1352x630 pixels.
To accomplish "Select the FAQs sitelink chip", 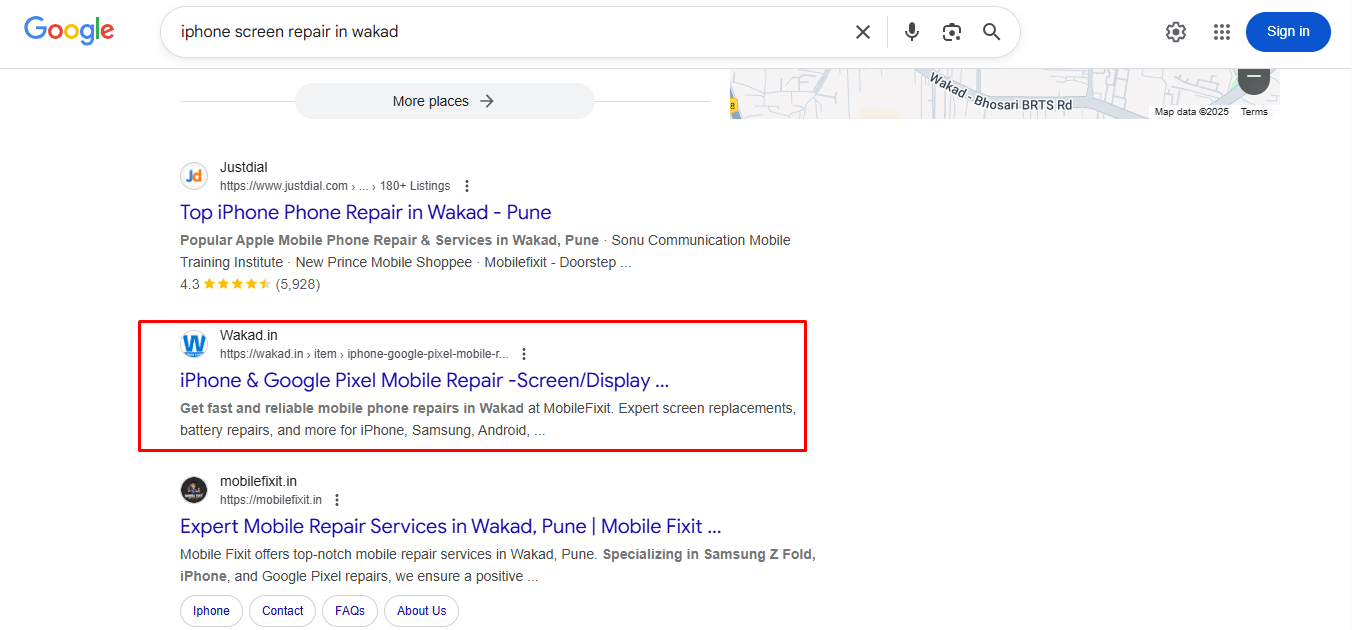I will pyautogui.click(x=349, y=610).
